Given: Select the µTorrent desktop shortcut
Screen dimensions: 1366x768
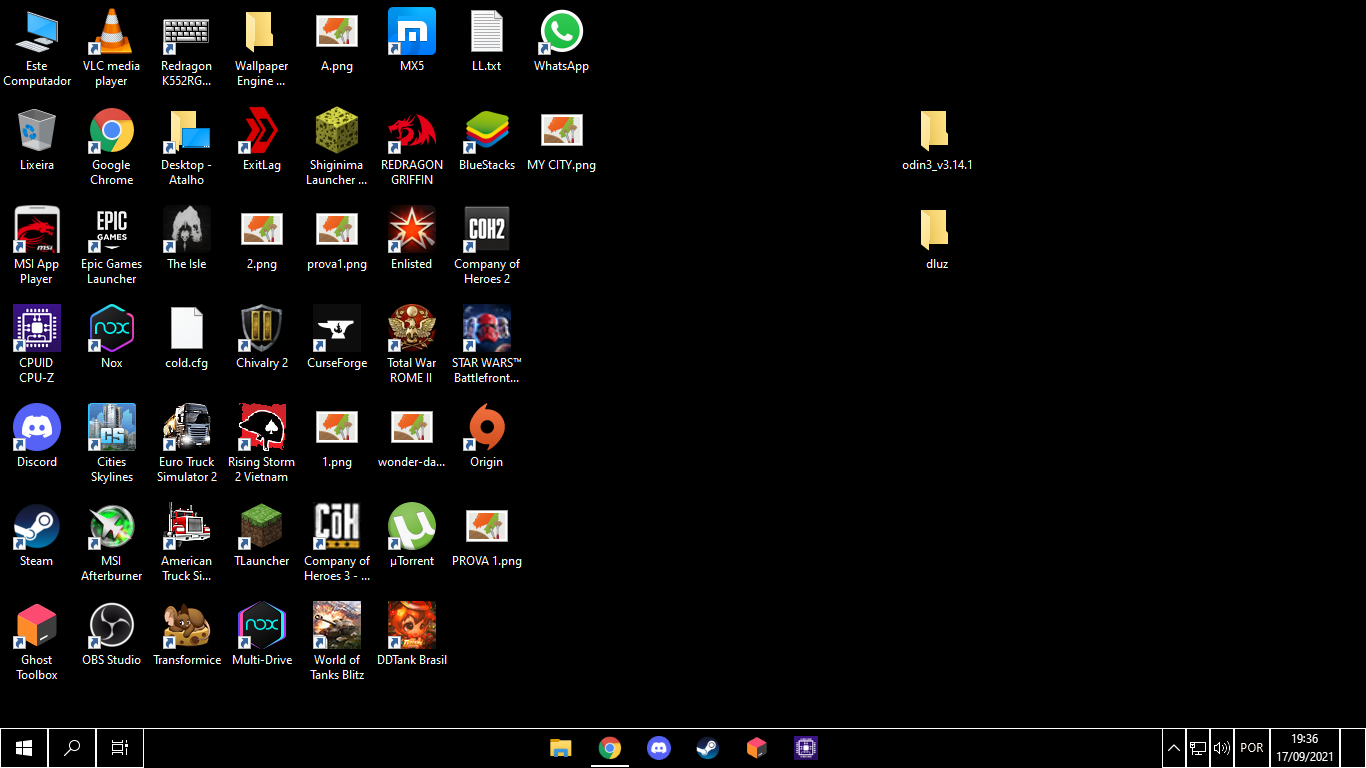Looking at the screenshot, I should click(412, 535).
